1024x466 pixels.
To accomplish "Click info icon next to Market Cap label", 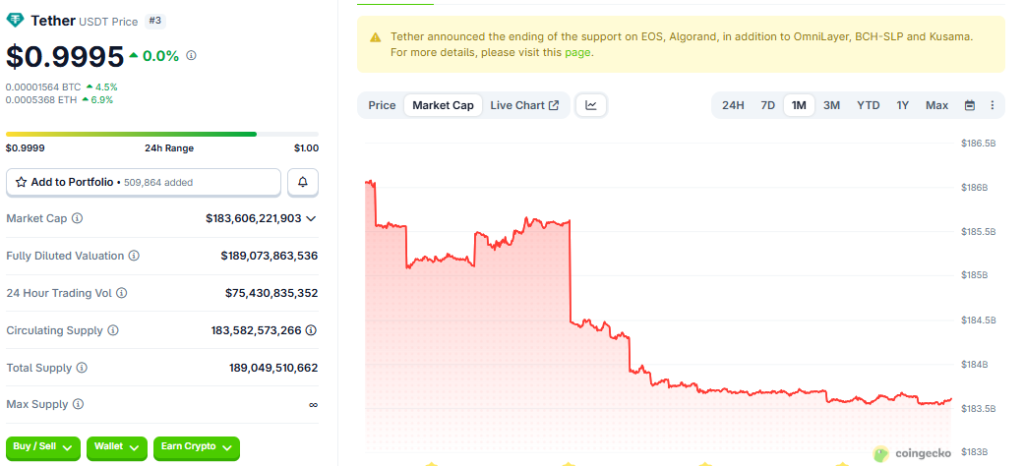I will [77, 218].
